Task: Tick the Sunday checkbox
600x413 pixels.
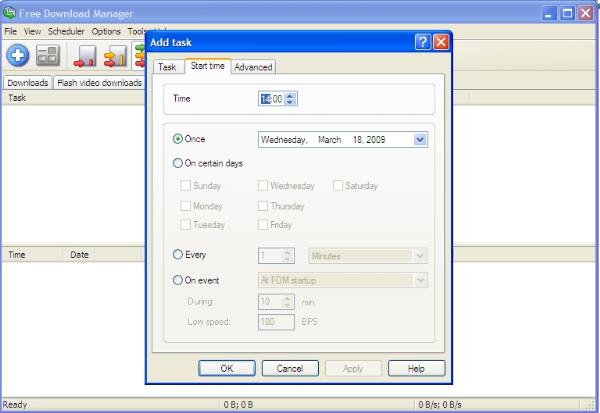Action: click(186, 186)
